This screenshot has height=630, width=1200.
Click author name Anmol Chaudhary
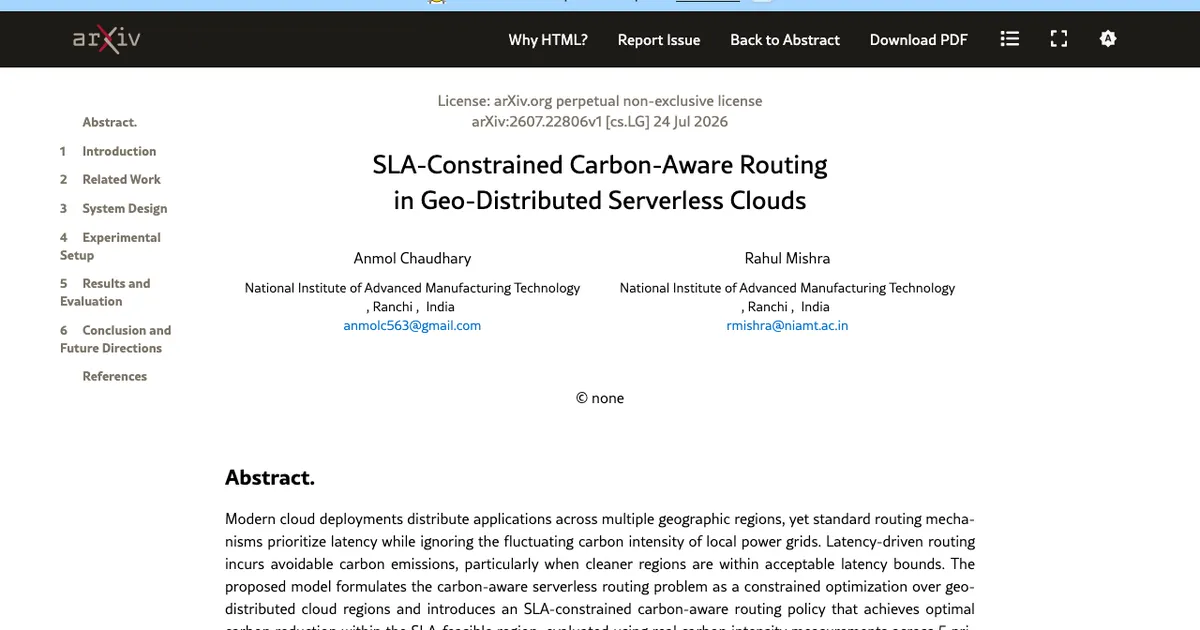412,258
